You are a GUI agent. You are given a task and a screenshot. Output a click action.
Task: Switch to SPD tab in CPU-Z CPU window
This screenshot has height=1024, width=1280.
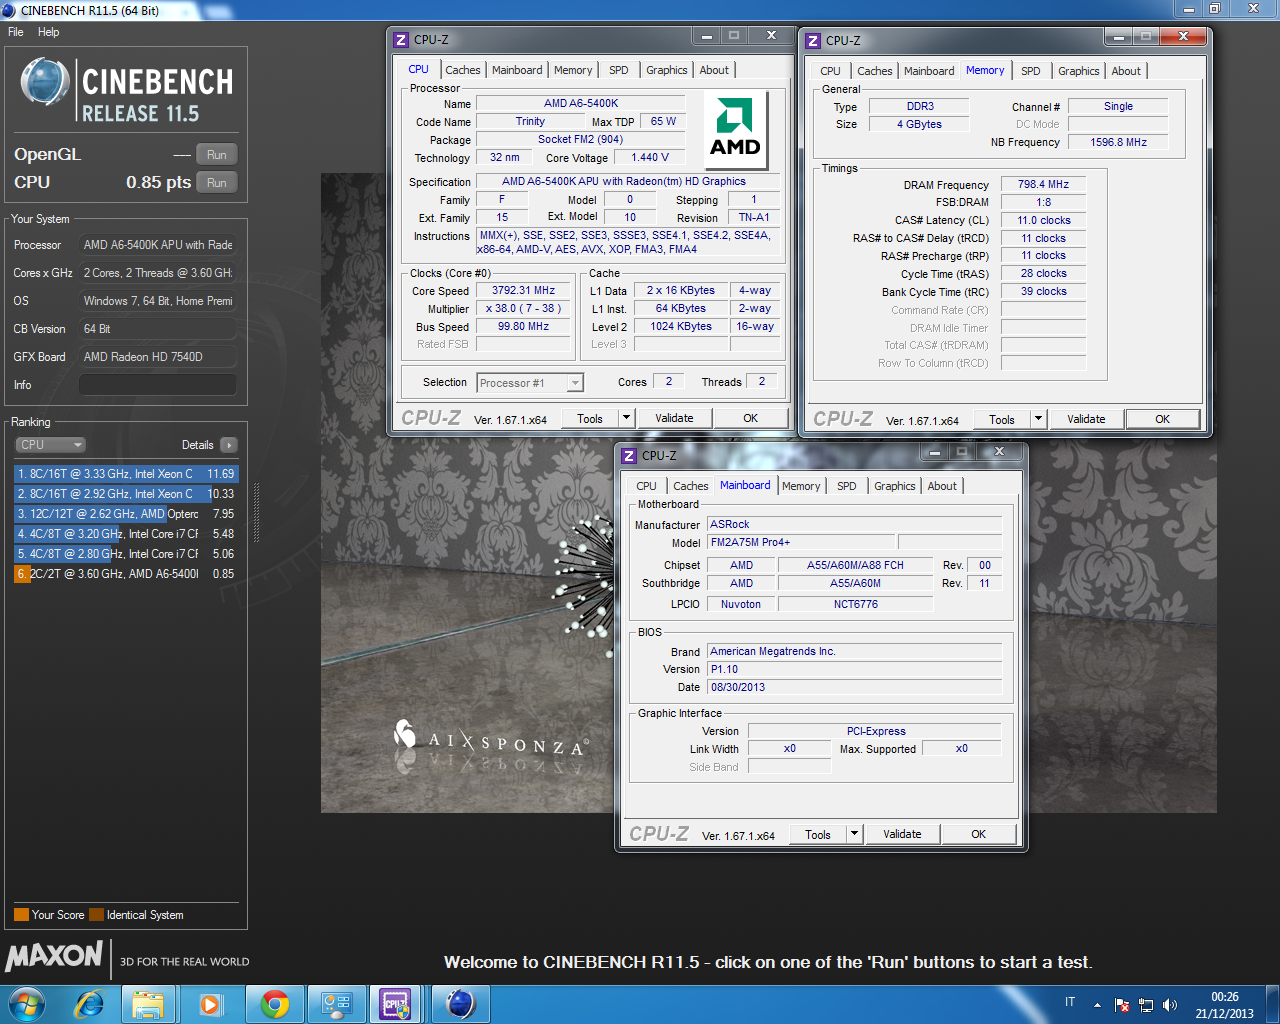pos(619,70)
